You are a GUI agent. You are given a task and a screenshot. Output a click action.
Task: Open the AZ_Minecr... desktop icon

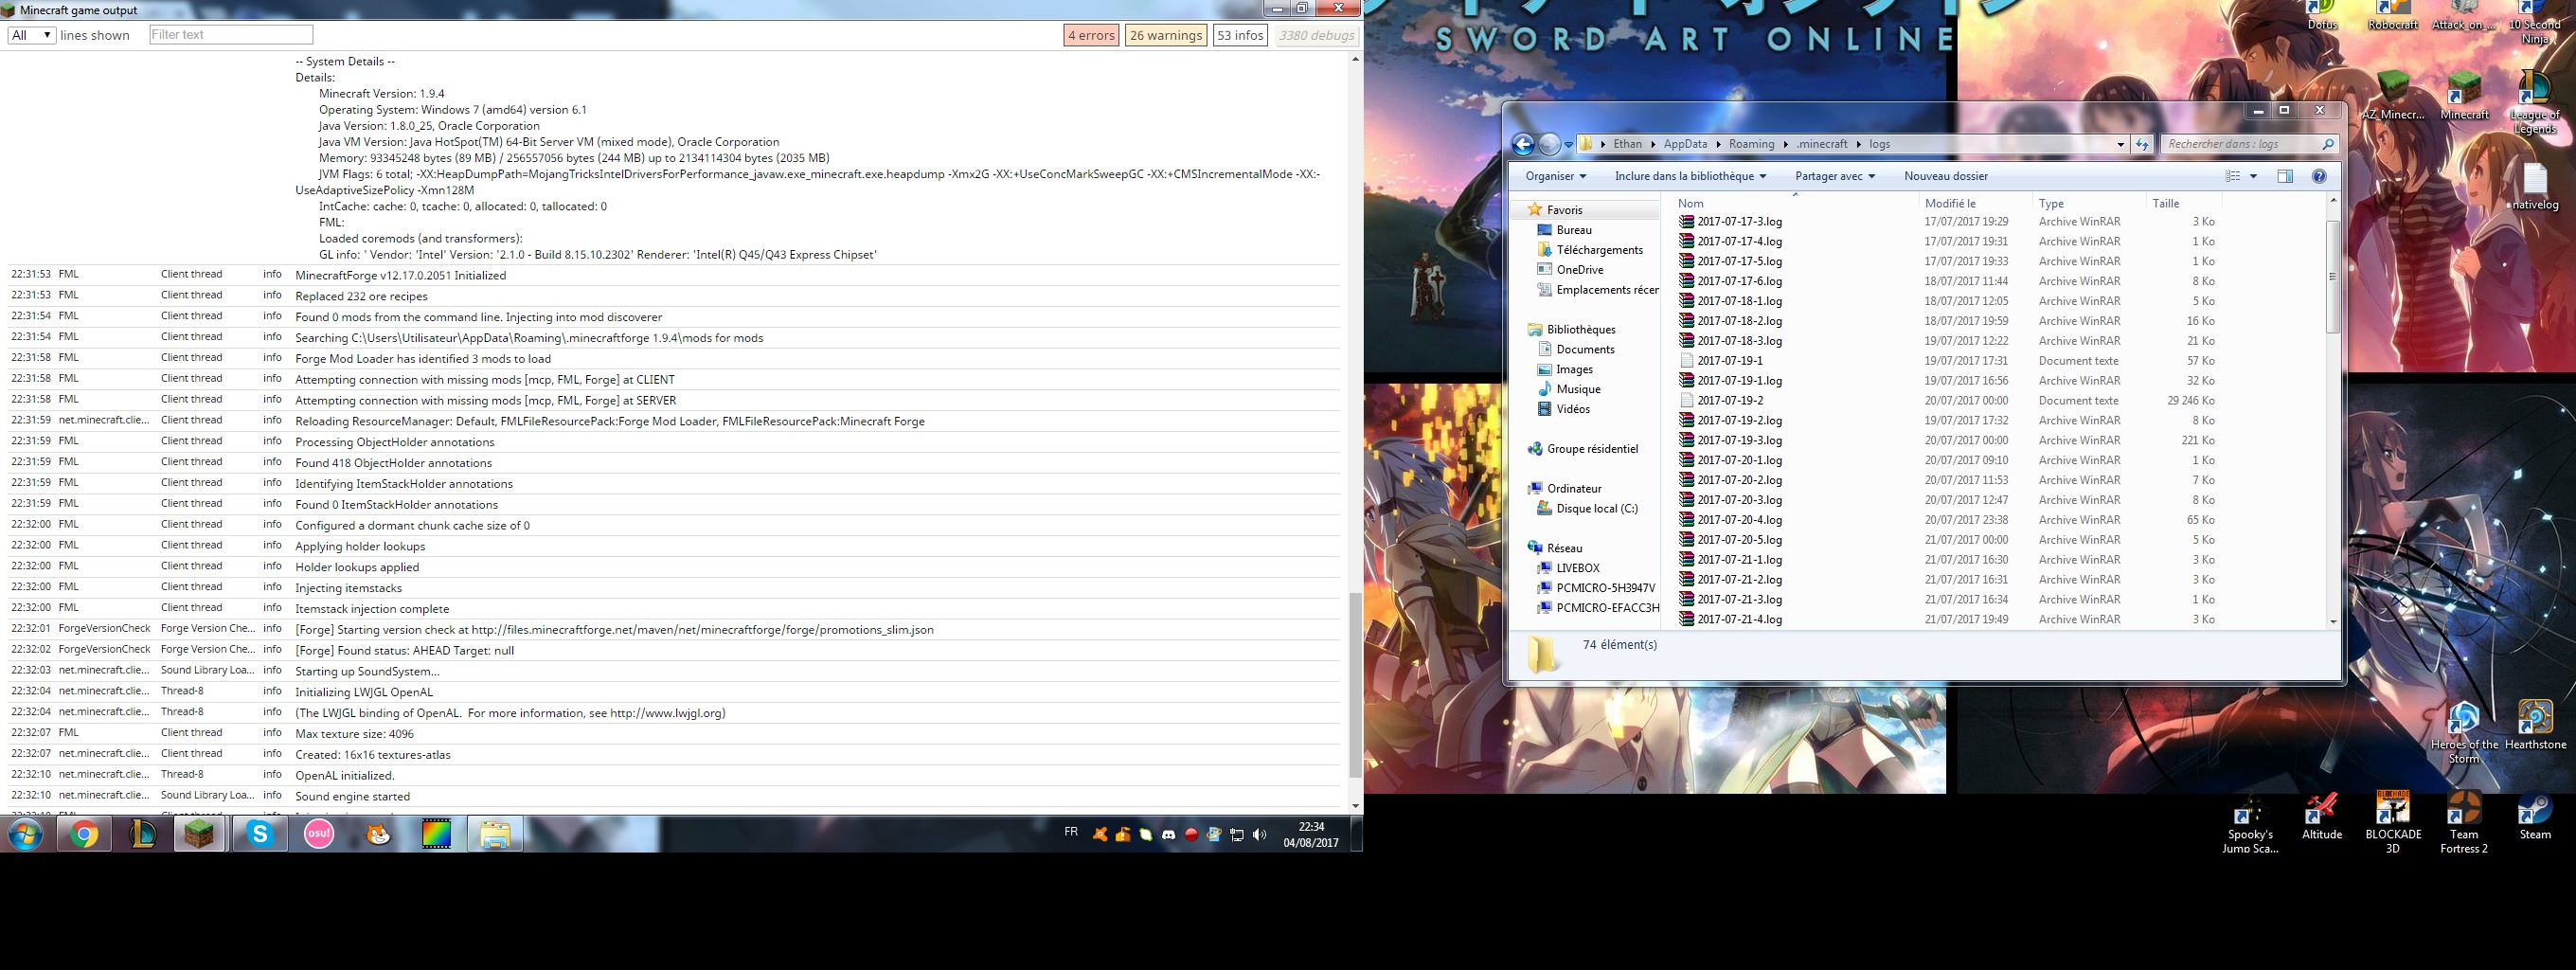2393,97
